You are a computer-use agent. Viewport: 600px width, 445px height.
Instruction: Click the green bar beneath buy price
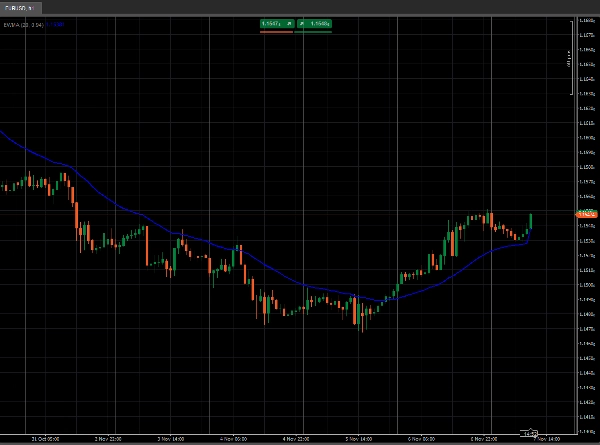[x=314, y=32]
